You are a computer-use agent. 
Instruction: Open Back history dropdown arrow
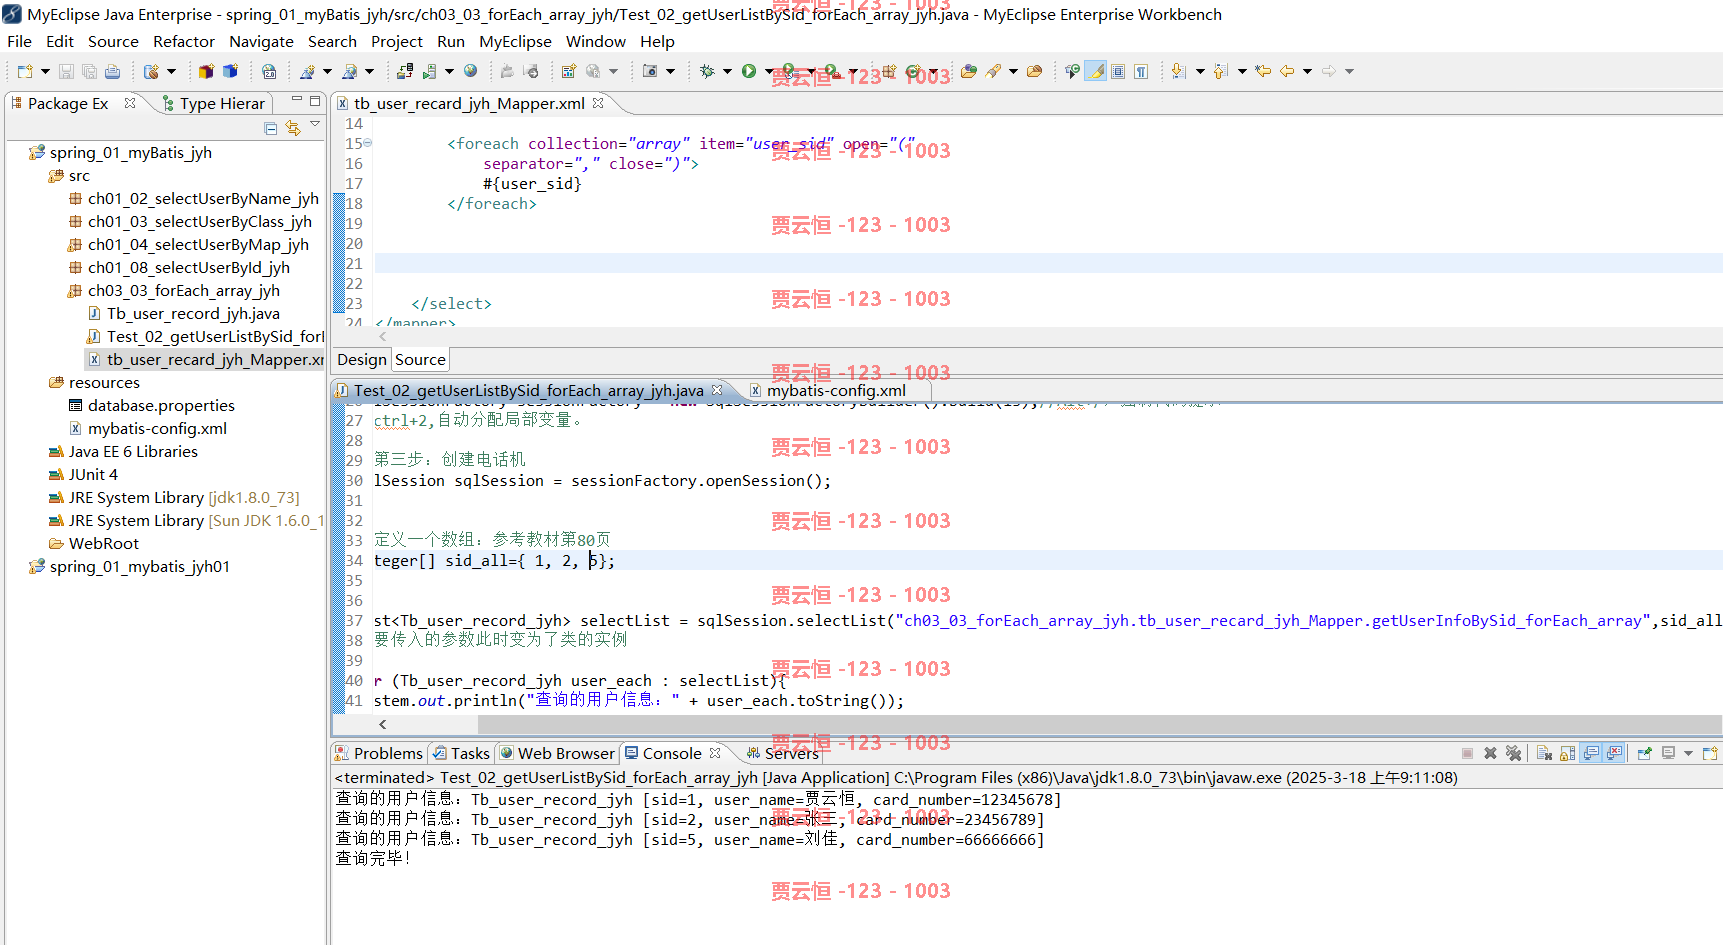click(x=1307, y=71)
